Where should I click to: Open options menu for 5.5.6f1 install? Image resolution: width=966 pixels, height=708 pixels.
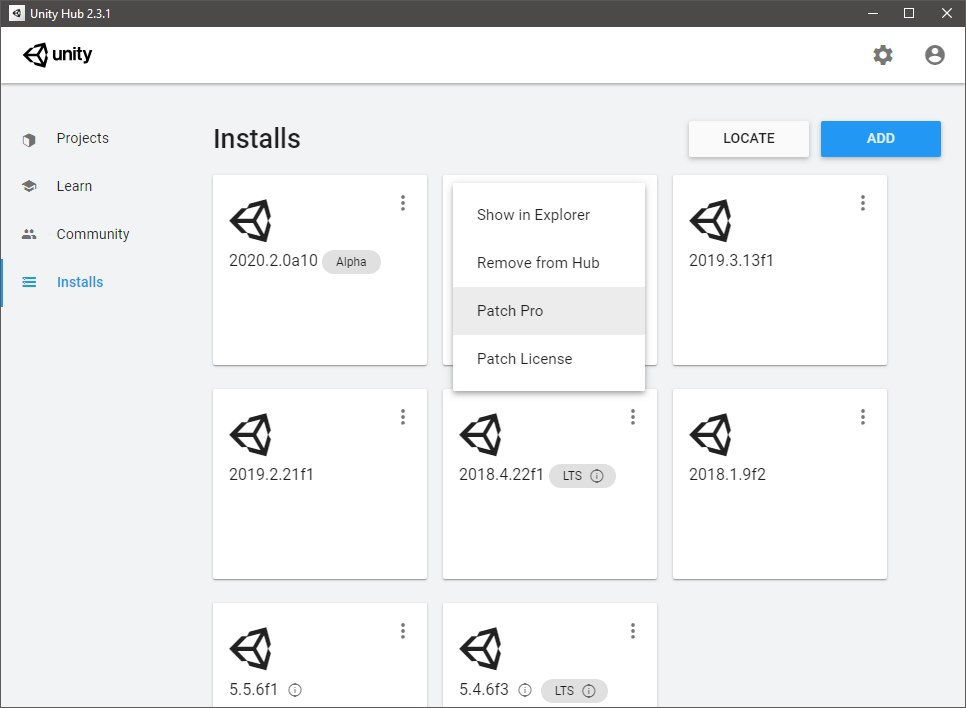click(x=403, y=631)
